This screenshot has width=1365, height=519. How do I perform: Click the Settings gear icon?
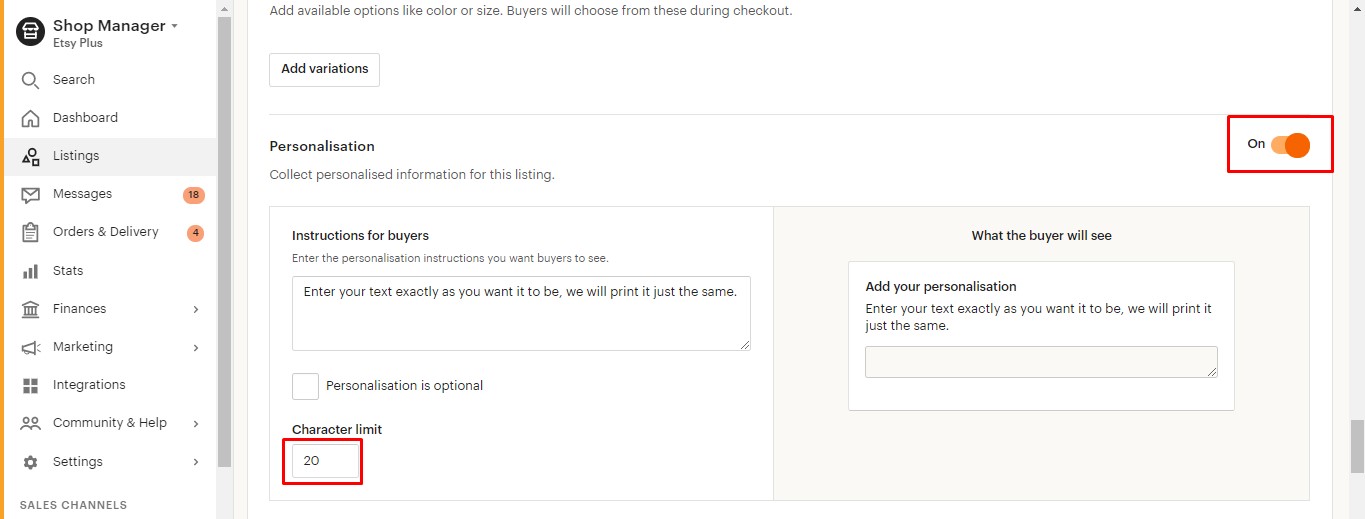click(x=31, y=462)
